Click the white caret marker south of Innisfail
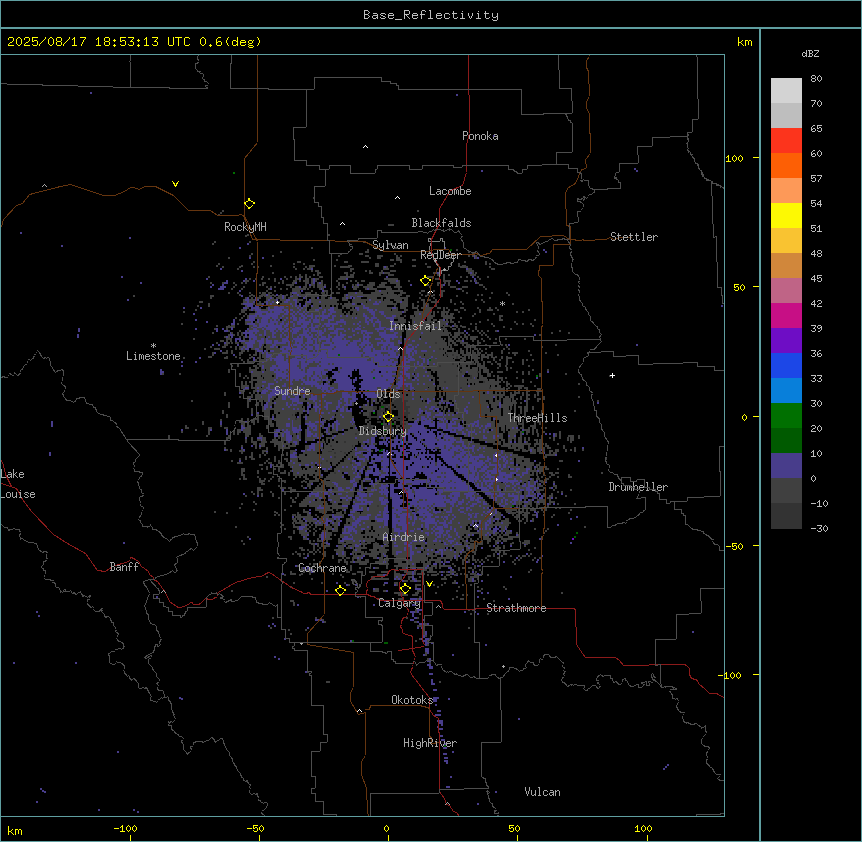The image size is (862, 842). 401,349
